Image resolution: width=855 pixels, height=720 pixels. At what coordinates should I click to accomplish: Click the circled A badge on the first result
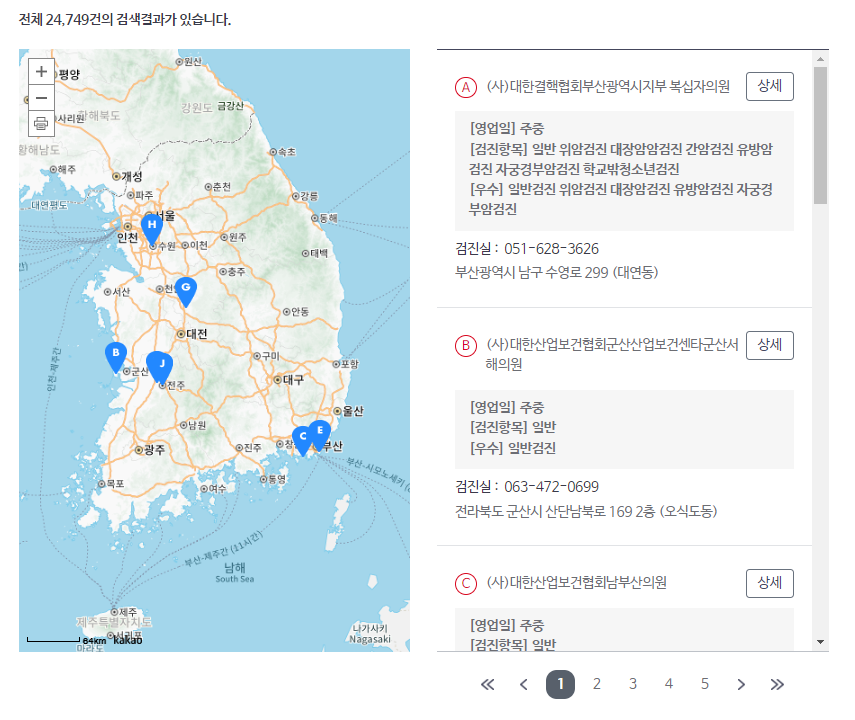[463, 86]
